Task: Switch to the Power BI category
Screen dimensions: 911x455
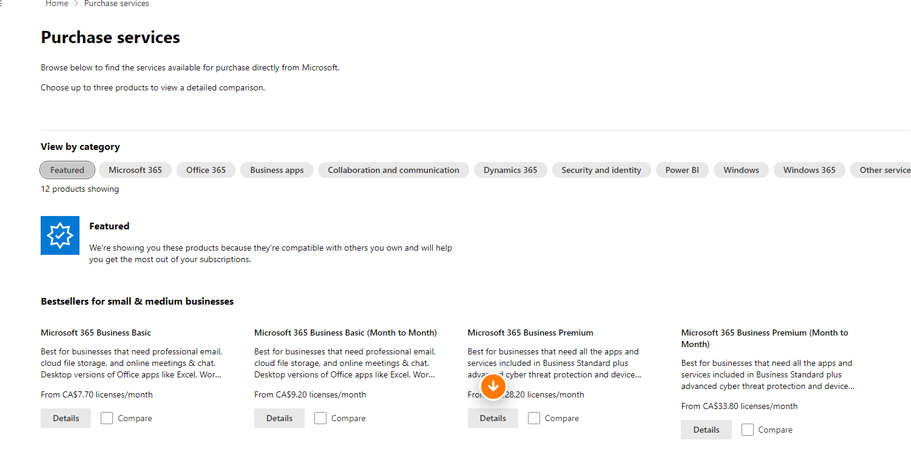Action: (x=682, y=170)
